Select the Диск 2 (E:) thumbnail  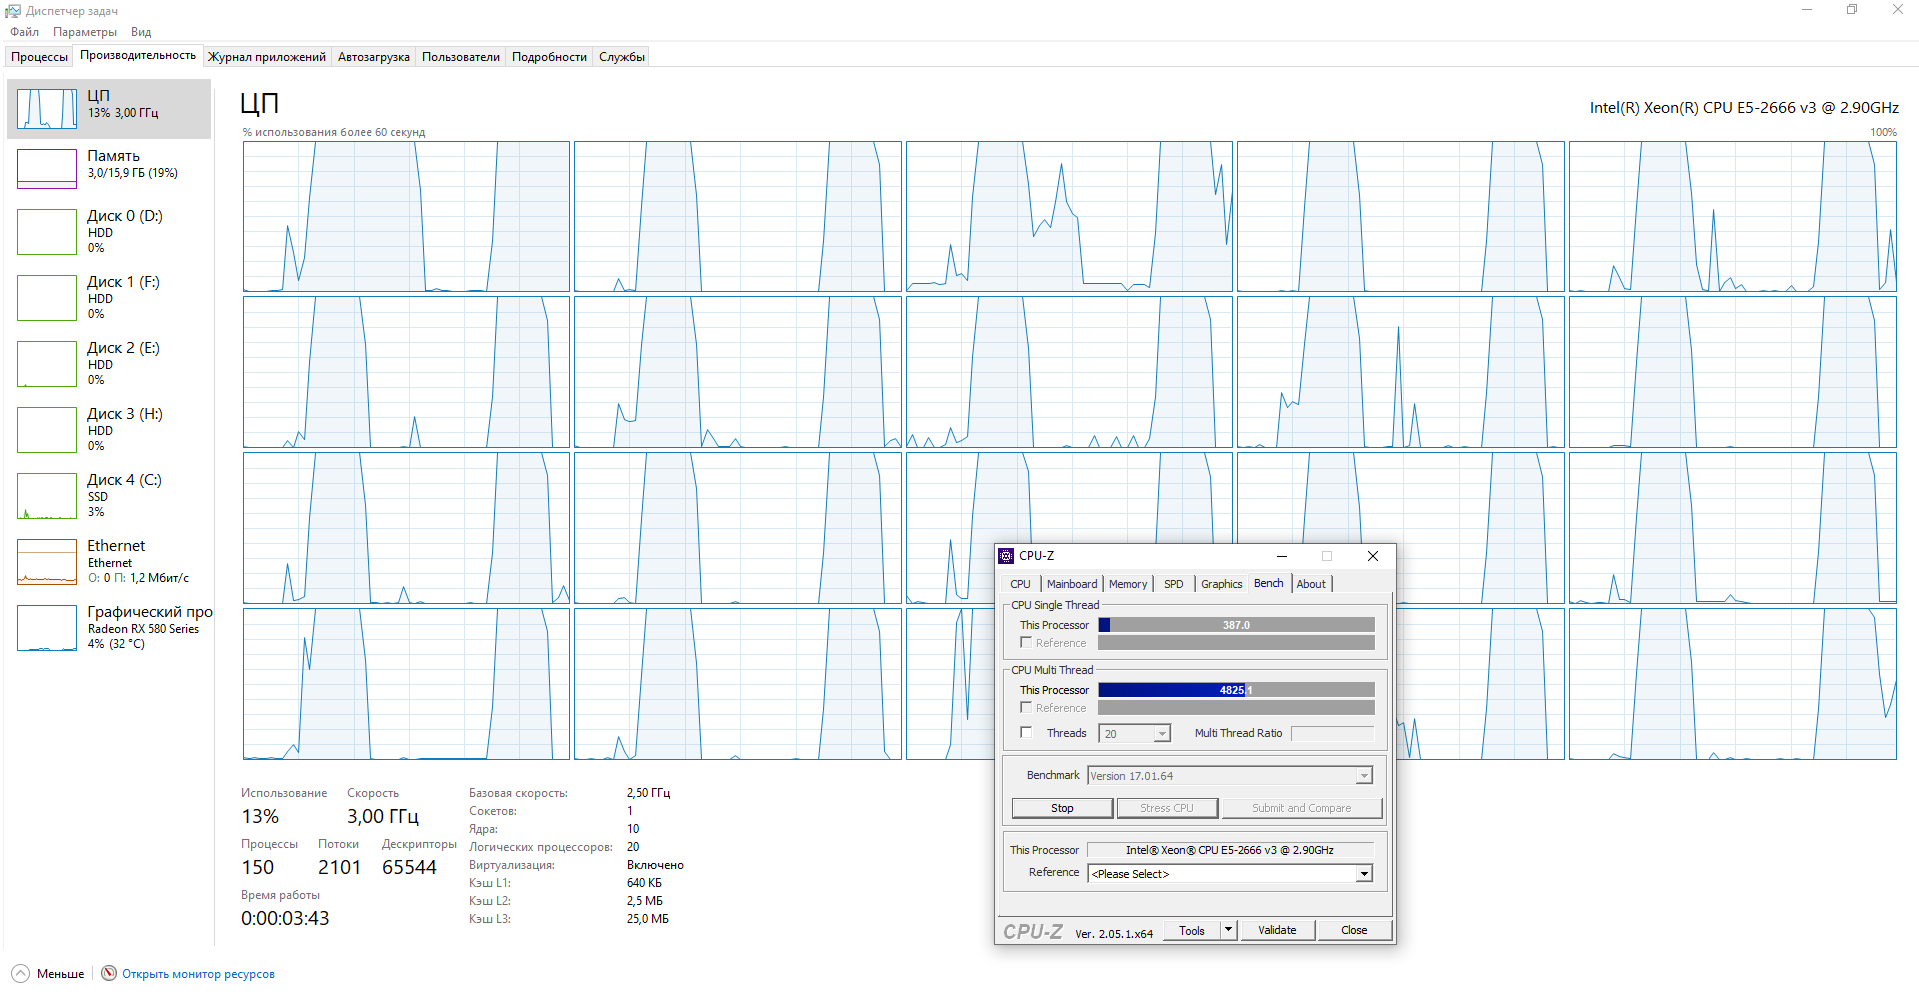coord(47,363)
